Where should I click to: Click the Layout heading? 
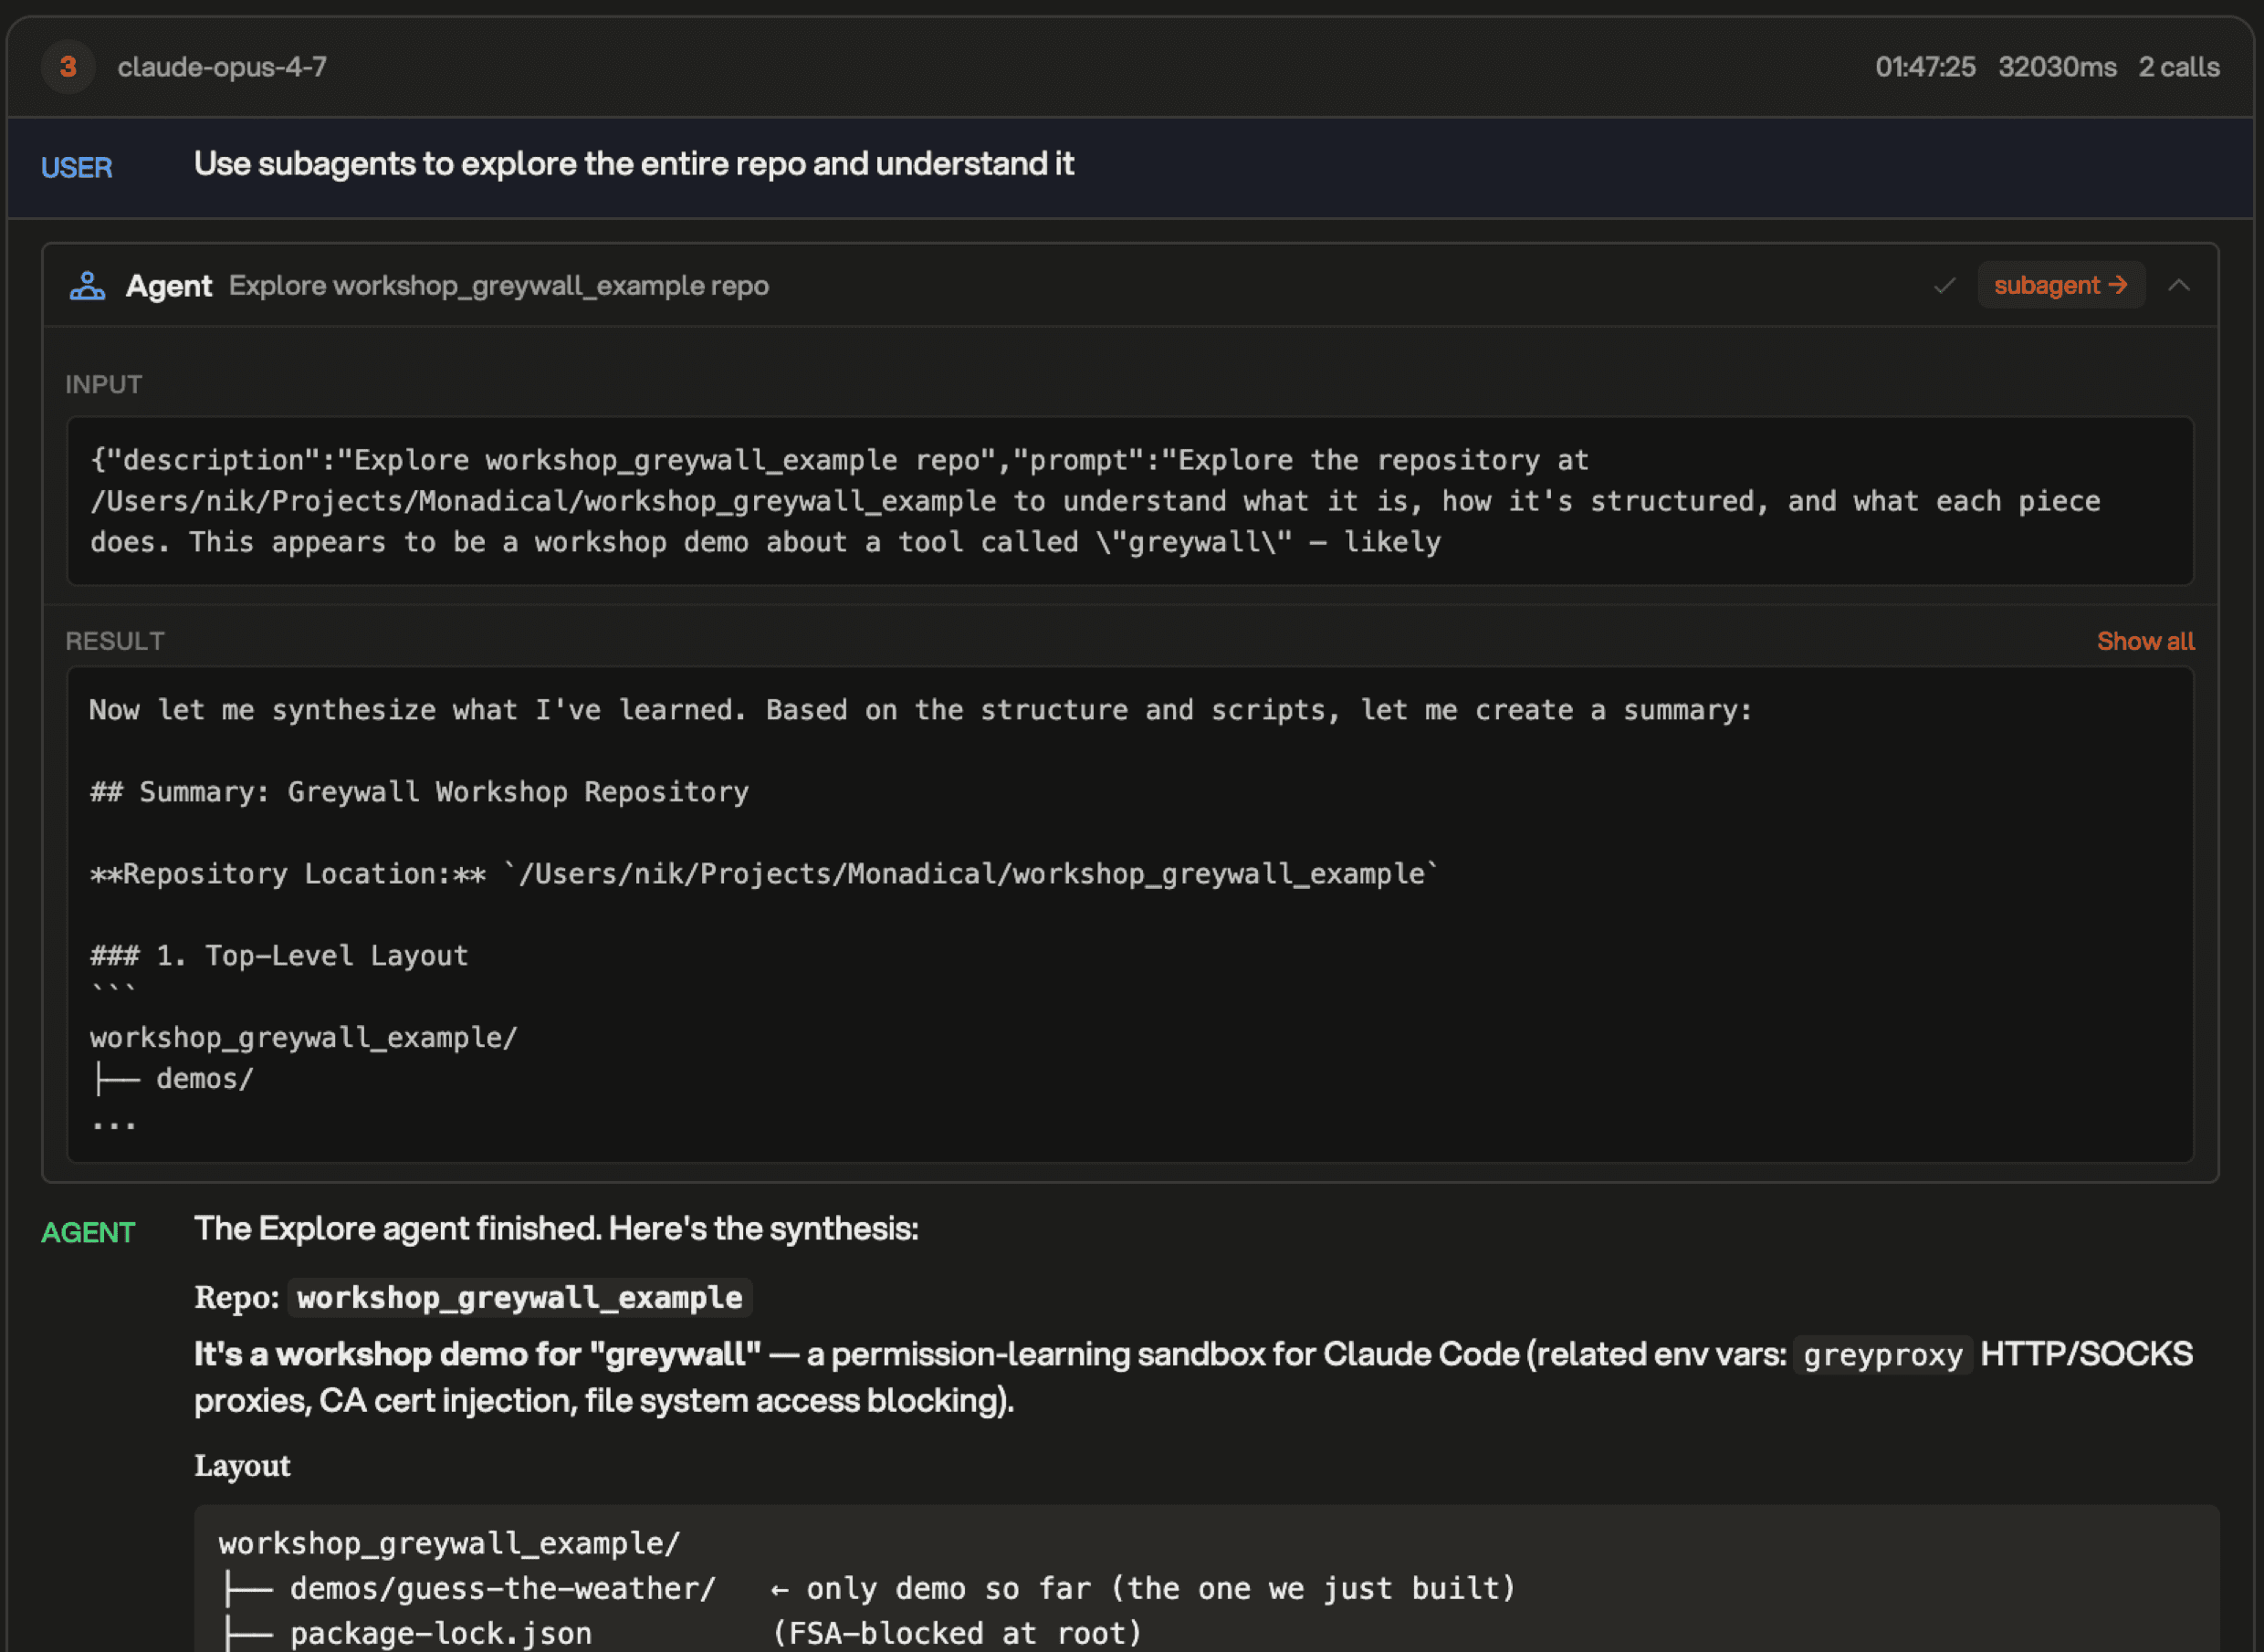click(242, 1466)
